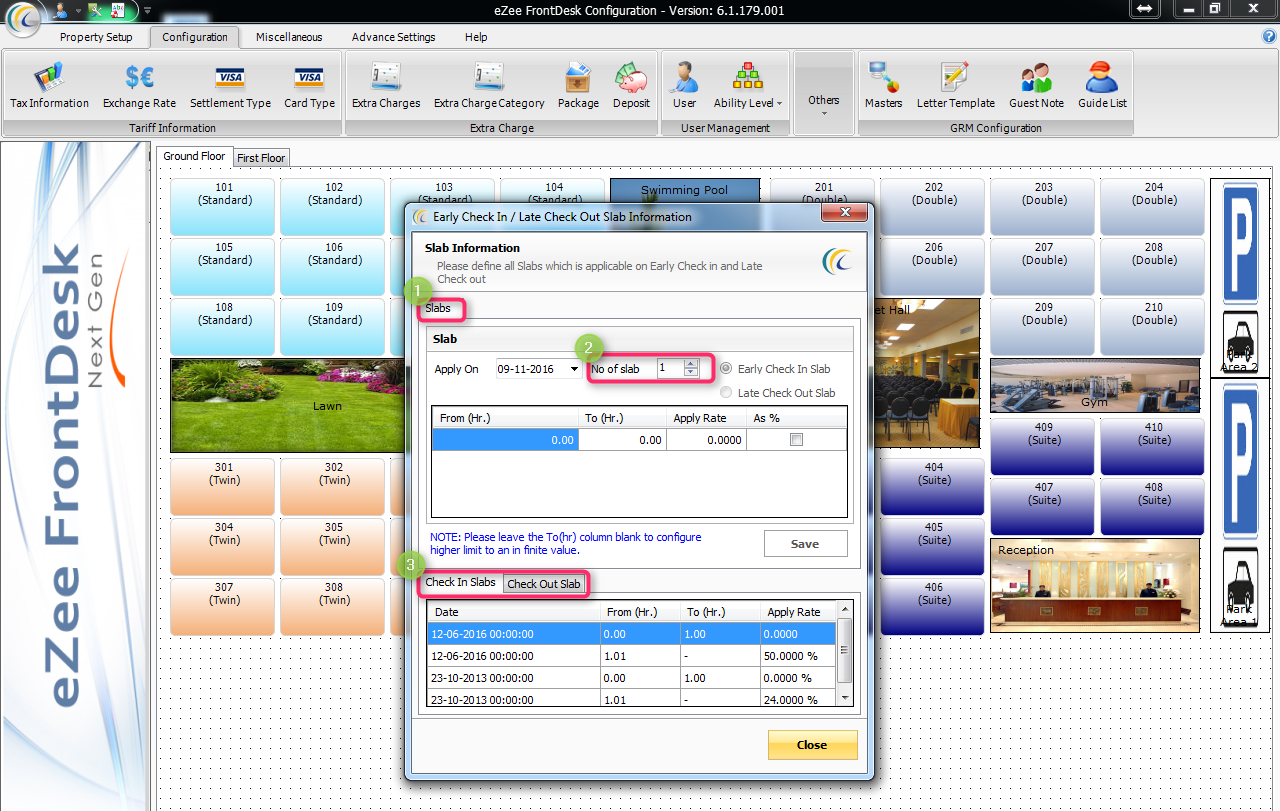Select room 102 (Standard)
1280x811 pixels.
(334, 207)
